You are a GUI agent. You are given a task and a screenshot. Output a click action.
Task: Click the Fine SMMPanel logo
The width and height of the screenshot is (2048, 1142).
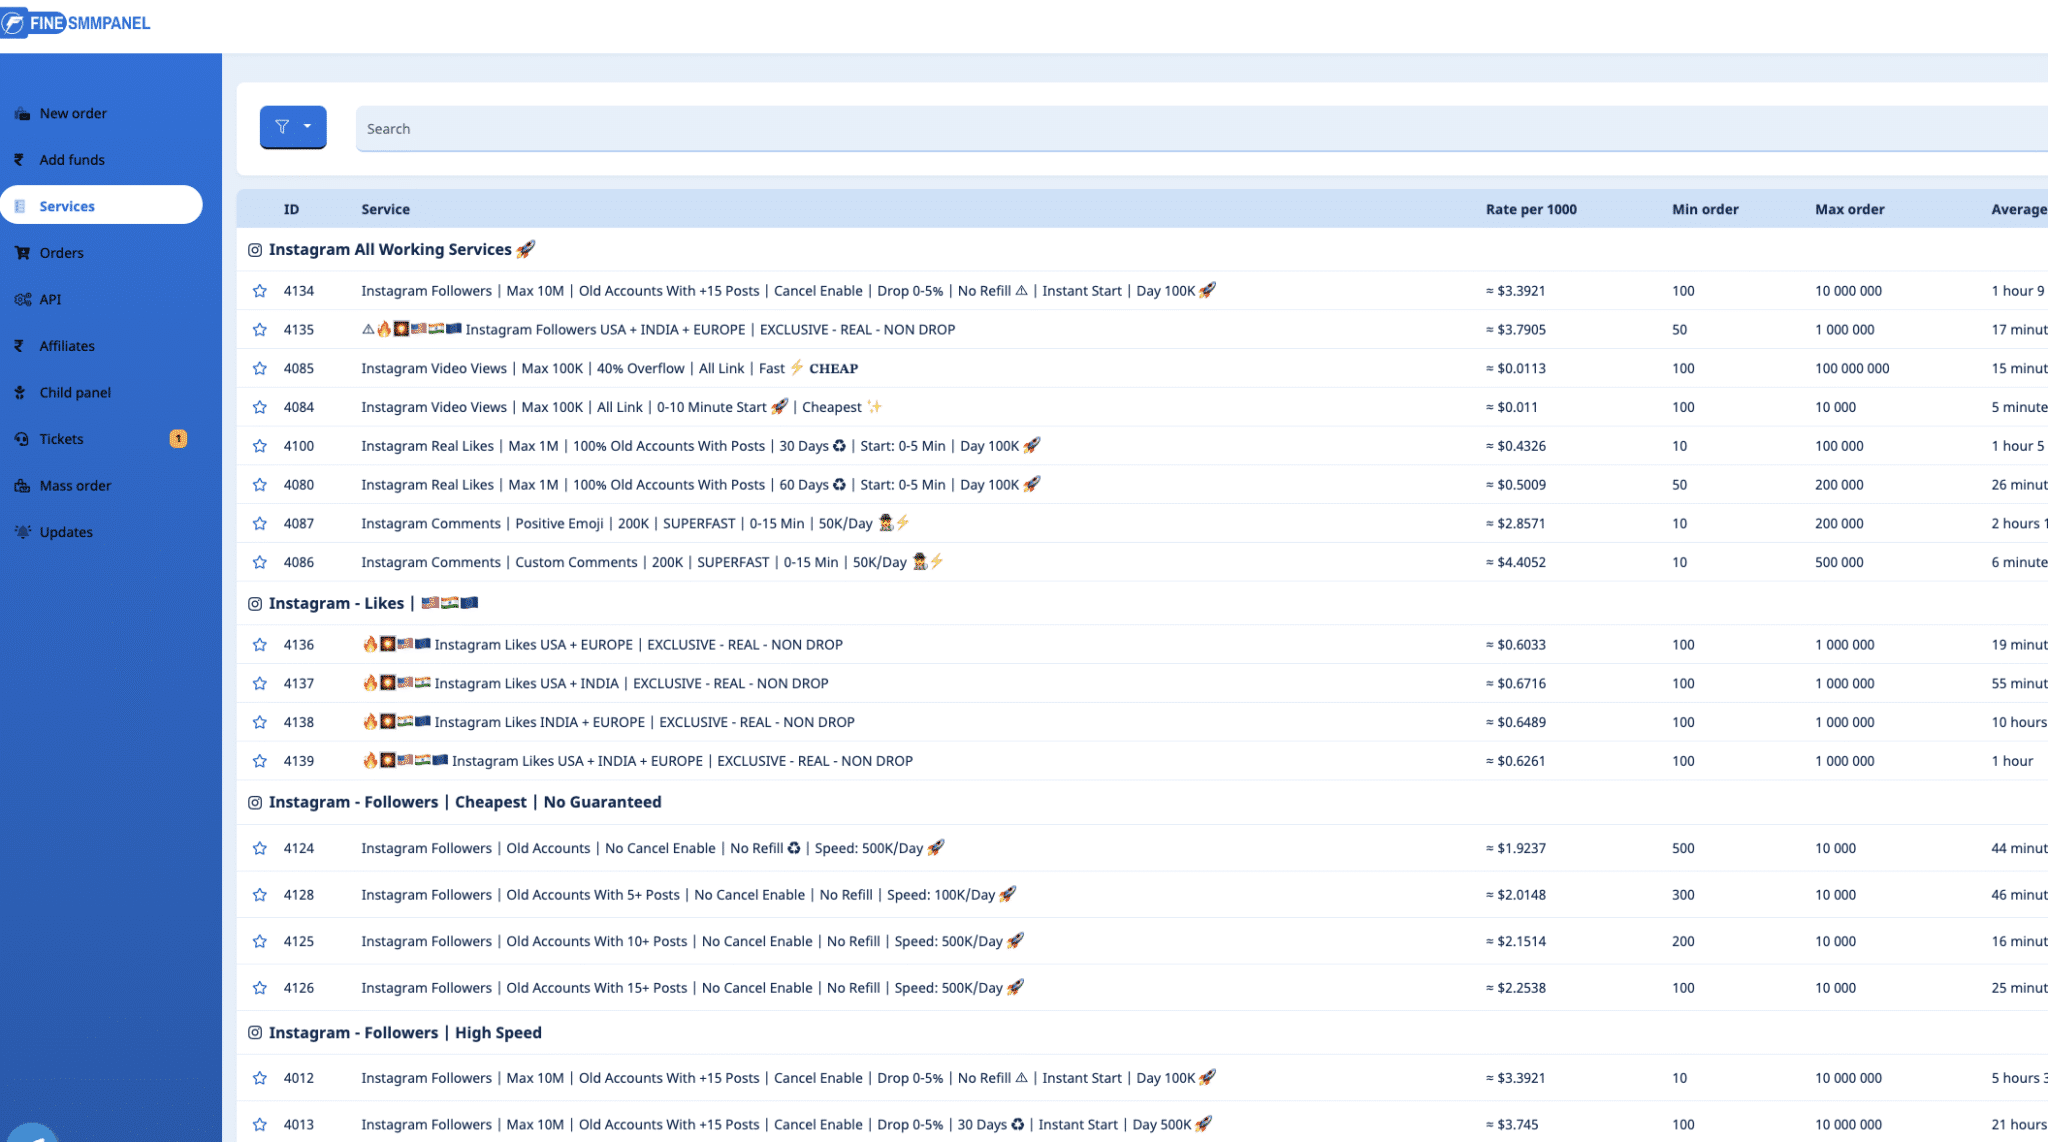click(76, 22)
